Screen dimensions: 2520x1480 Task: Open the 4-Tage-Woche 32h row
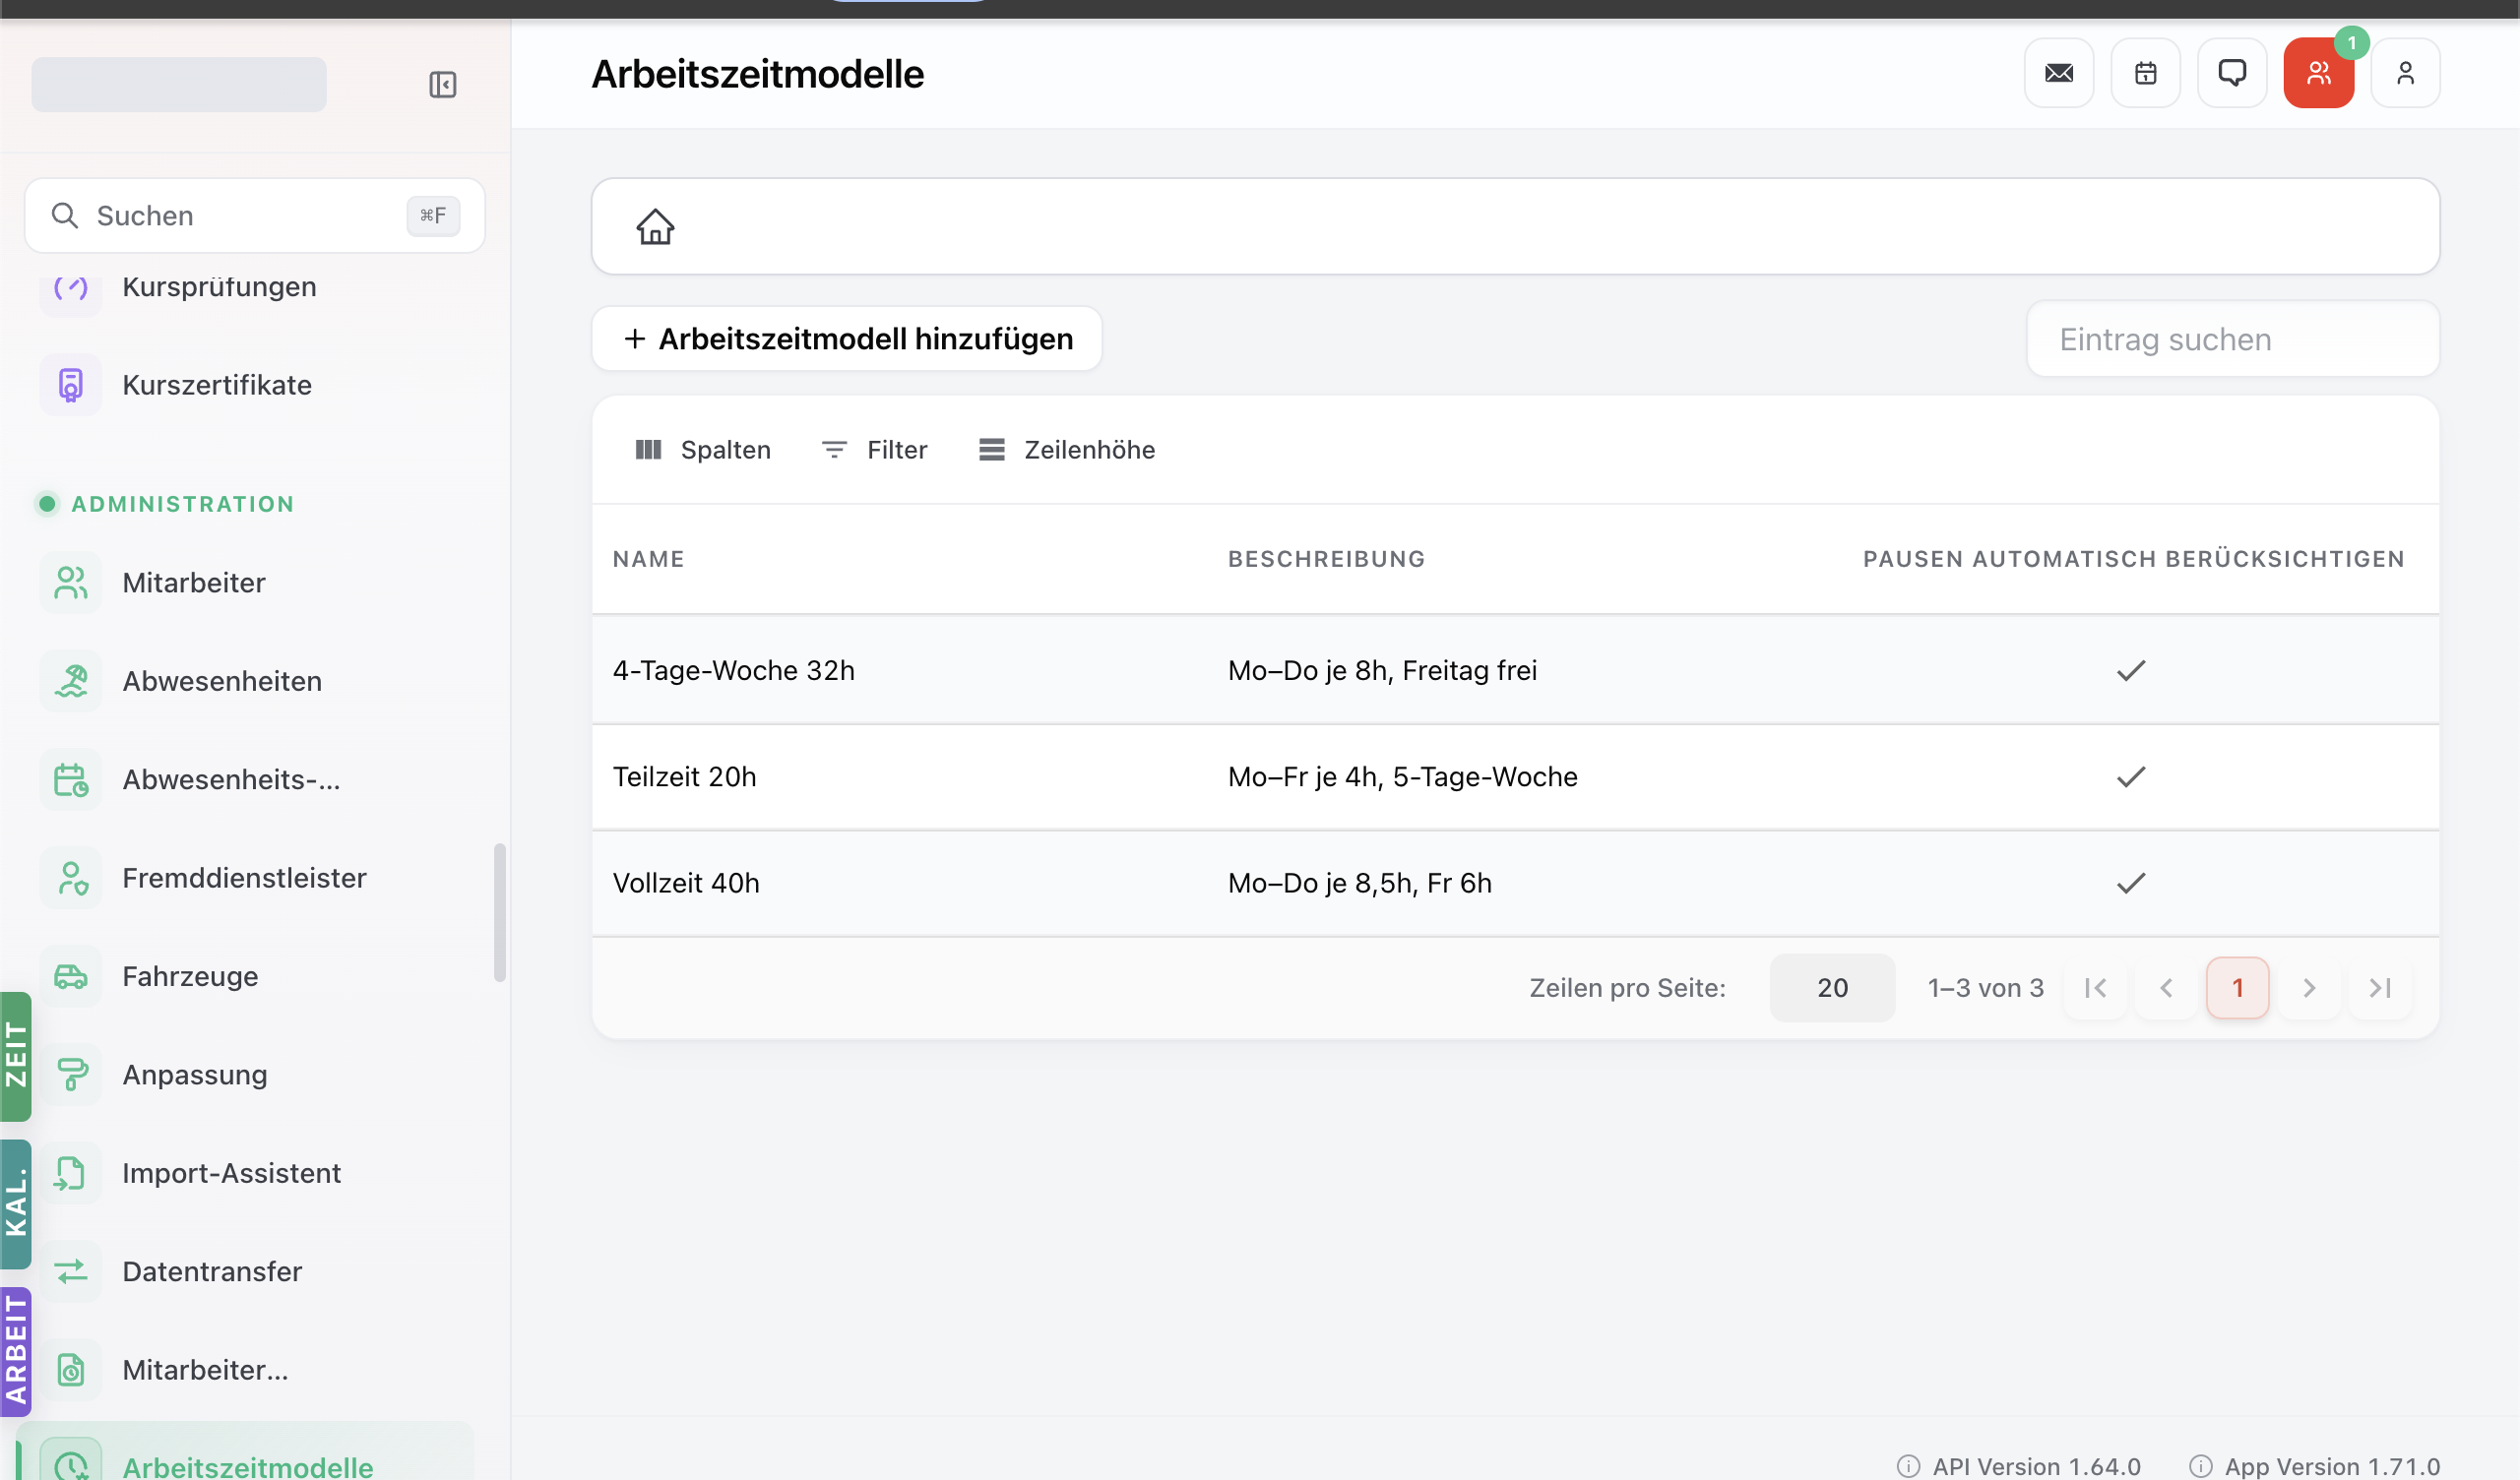coord(1515,670)
